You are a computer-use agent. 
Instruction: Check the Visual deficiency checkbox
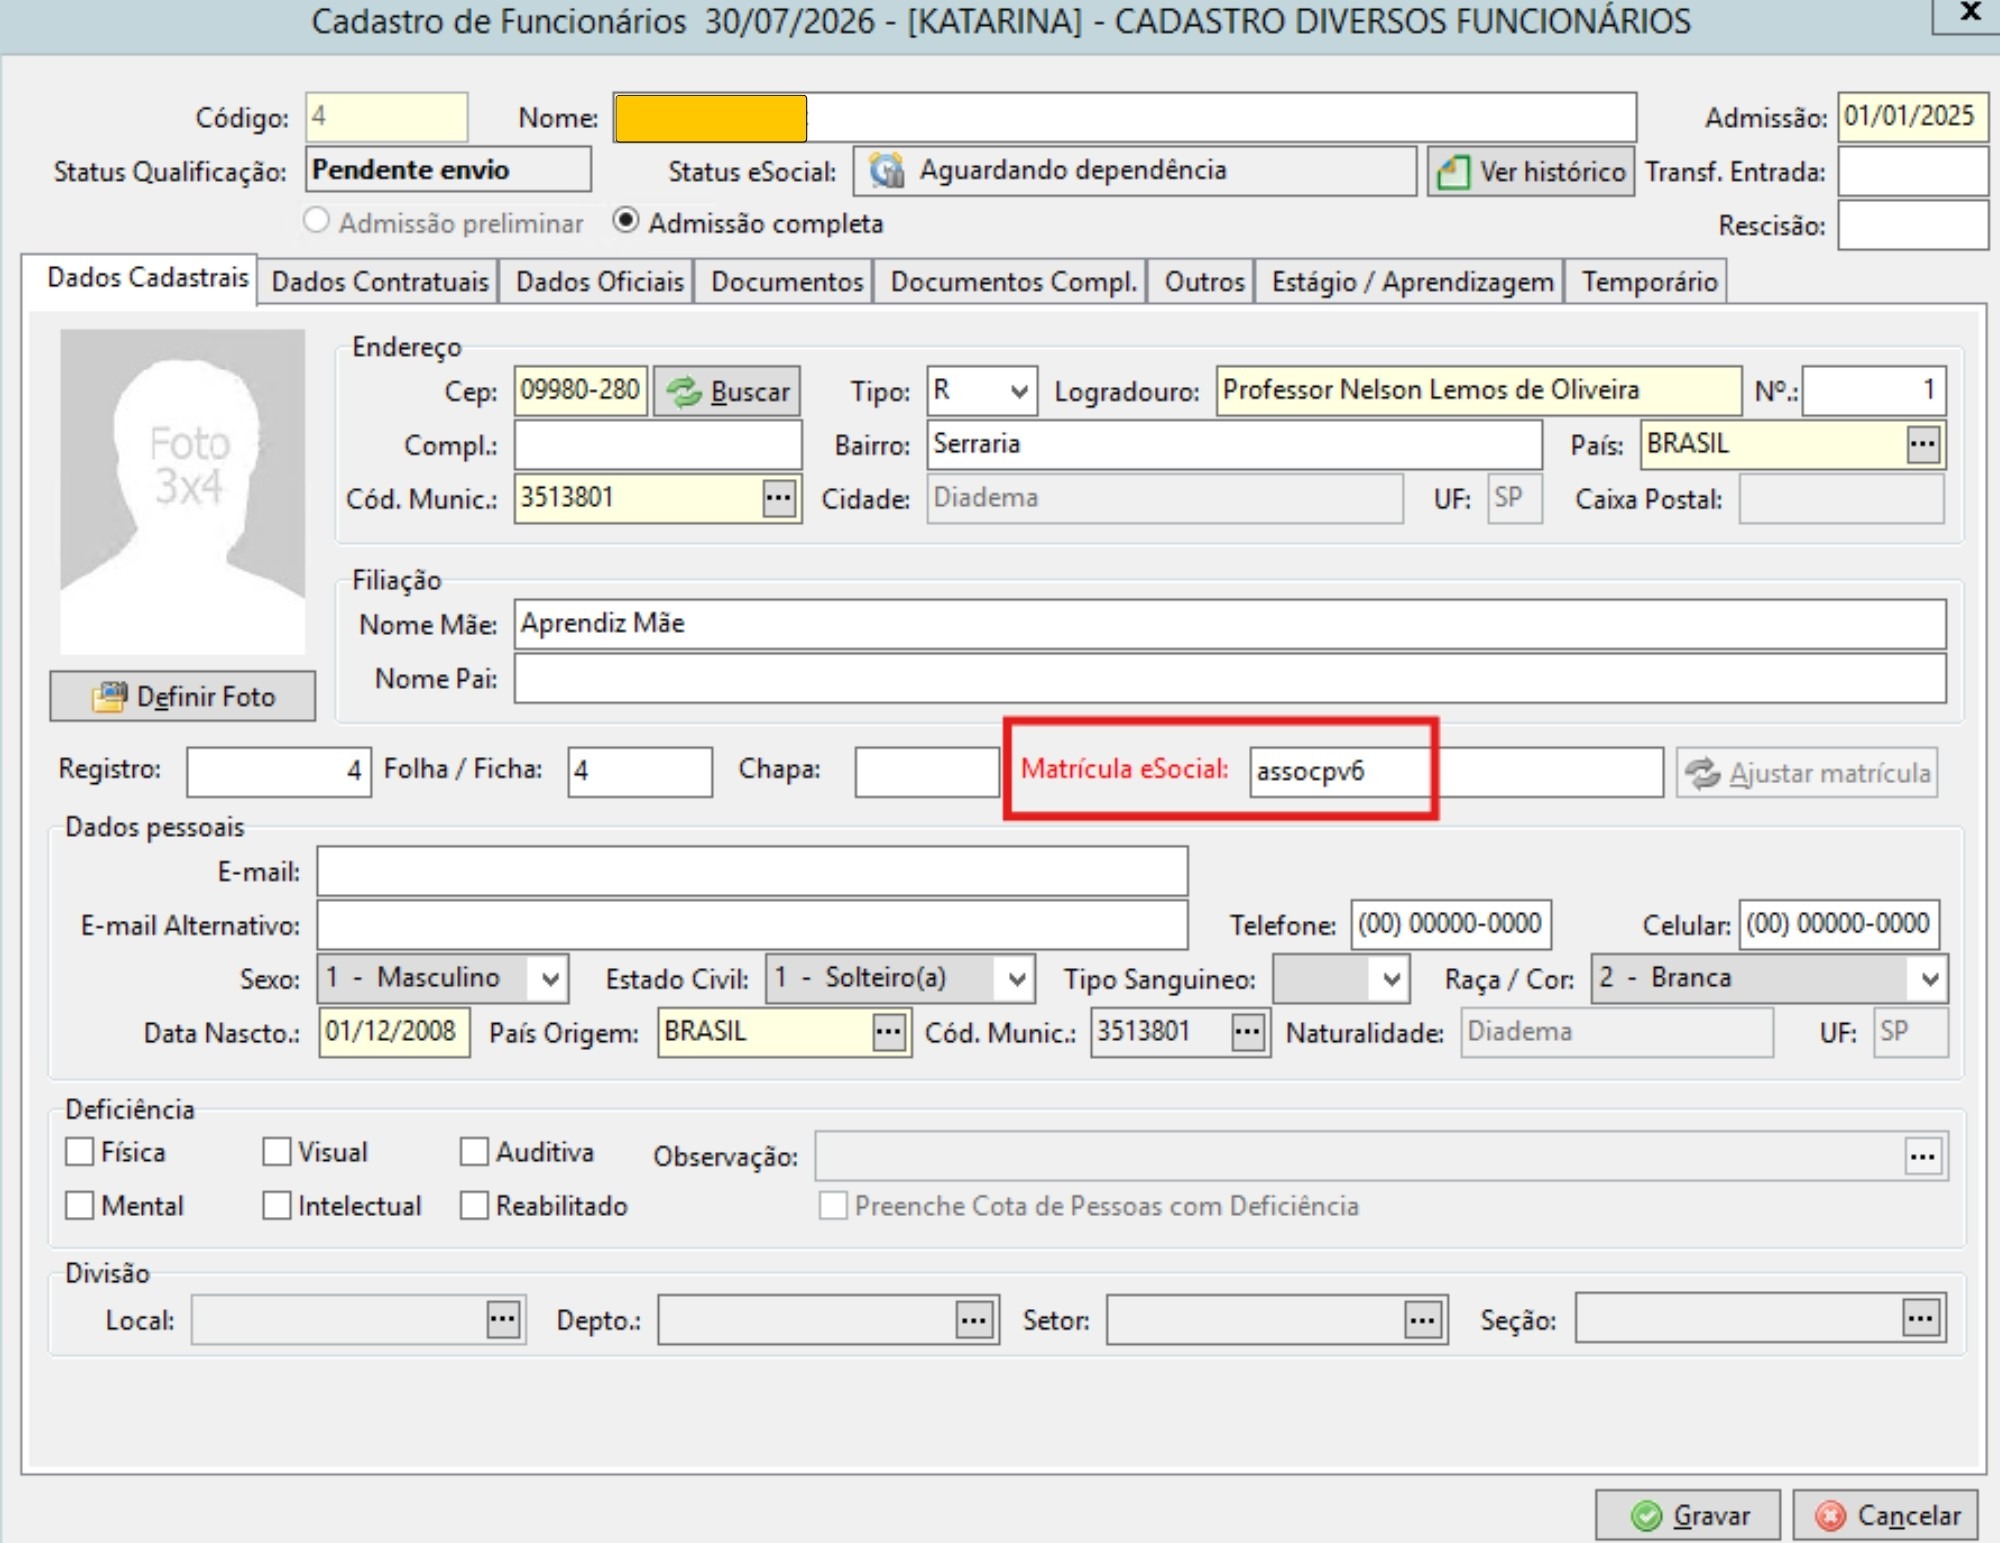[x=277, y=1151]
